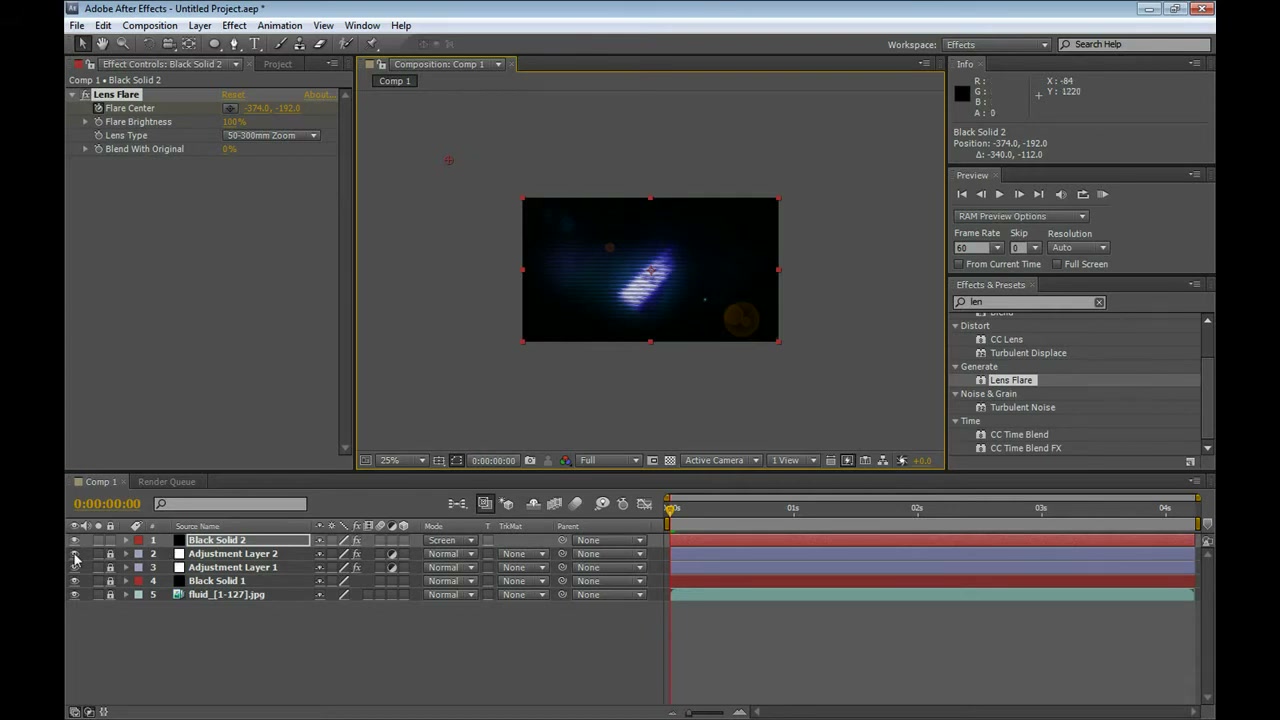
Task: Switch to the Render Queue tab
Action: pyautogui.click(x=167, y=482)
